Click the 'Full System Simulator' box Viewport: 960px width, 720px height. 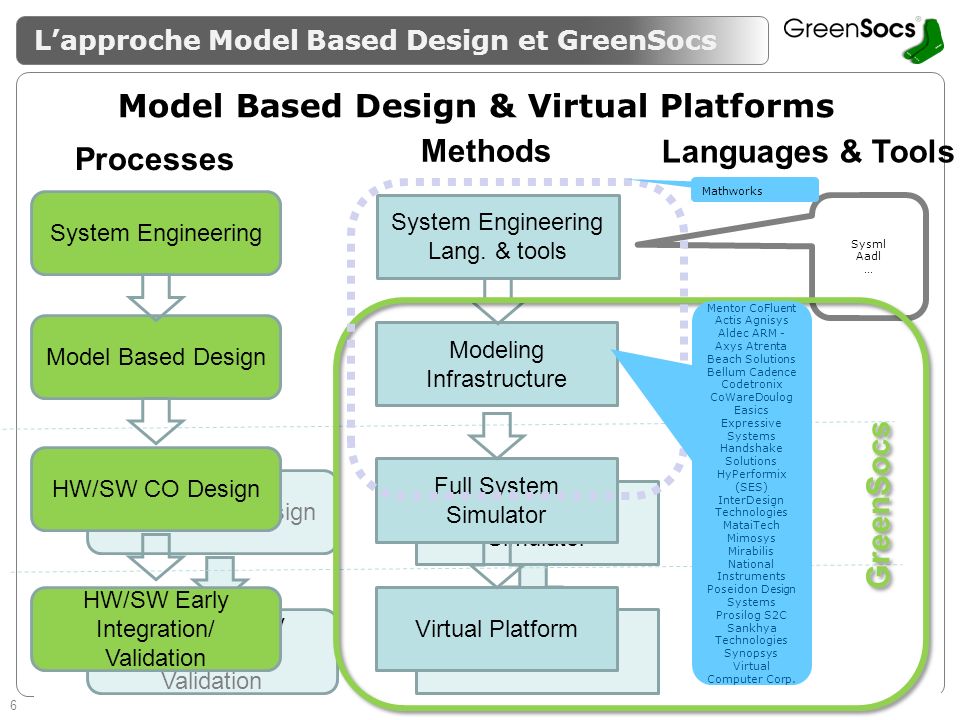(x=497, y=500)
